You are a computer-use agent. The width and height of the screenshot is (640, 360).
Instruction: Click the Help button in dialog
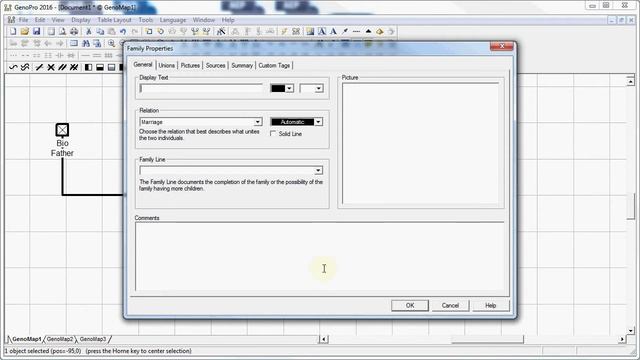point(491,305)
